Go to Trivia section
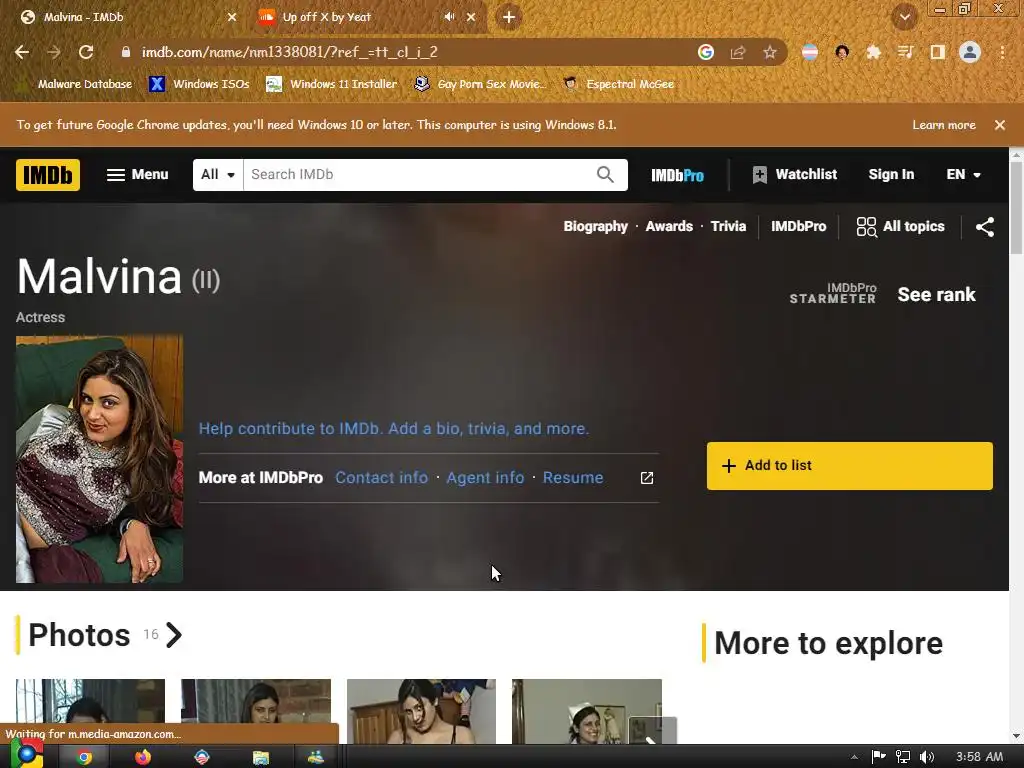Screen dimensions: 1024x768 click(x=728, y=227)
